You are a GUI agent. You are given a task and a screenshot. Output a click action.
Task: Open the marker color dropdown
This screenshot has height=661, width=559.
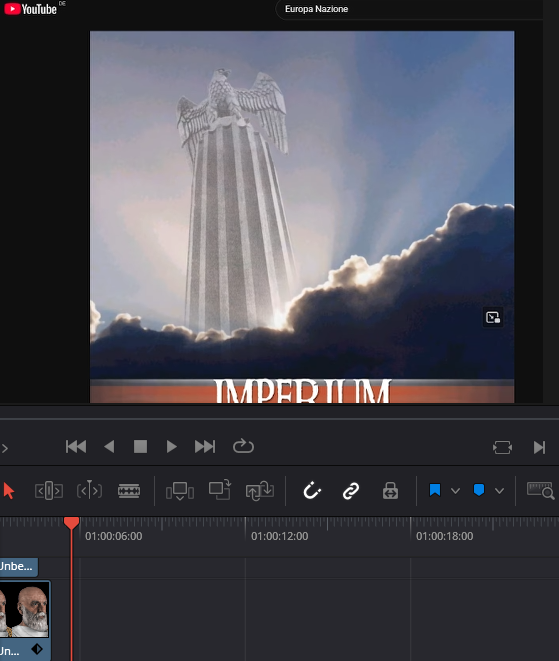pos(500,491)
